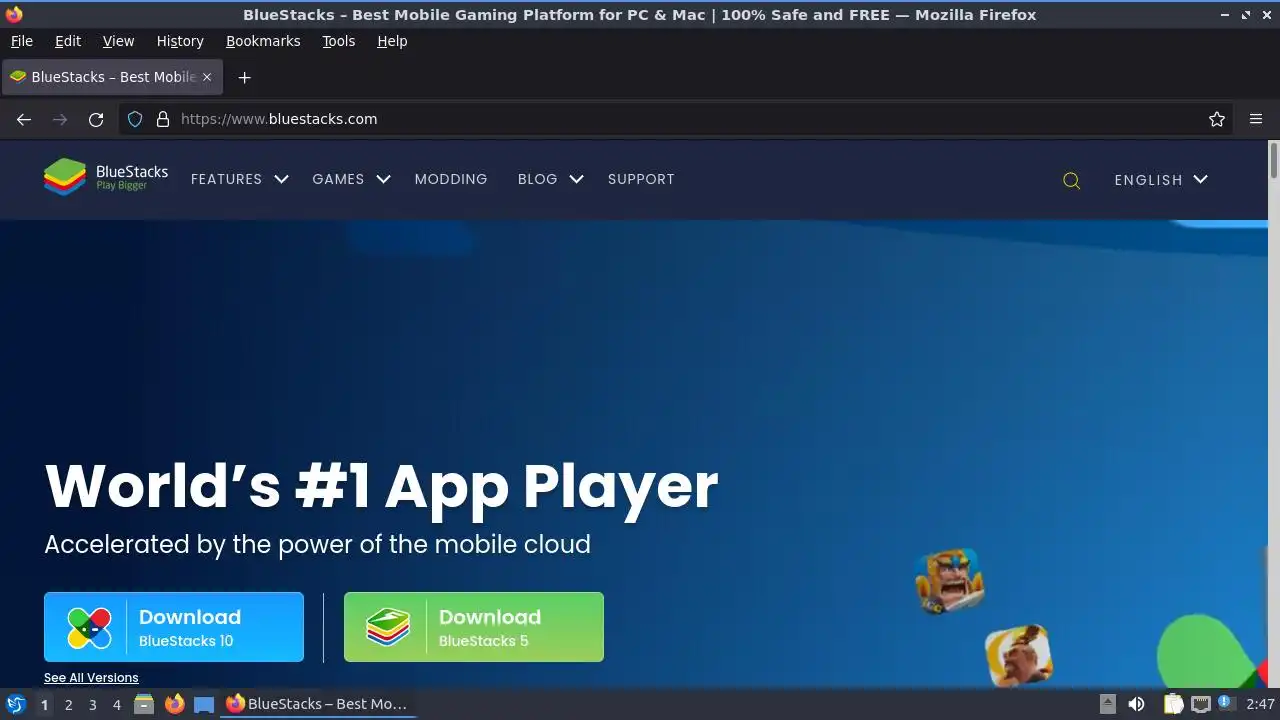The height and width of the screenshot is (720, 1280).
Task: Open the Tools menu
Action: [x=338, y=41]
